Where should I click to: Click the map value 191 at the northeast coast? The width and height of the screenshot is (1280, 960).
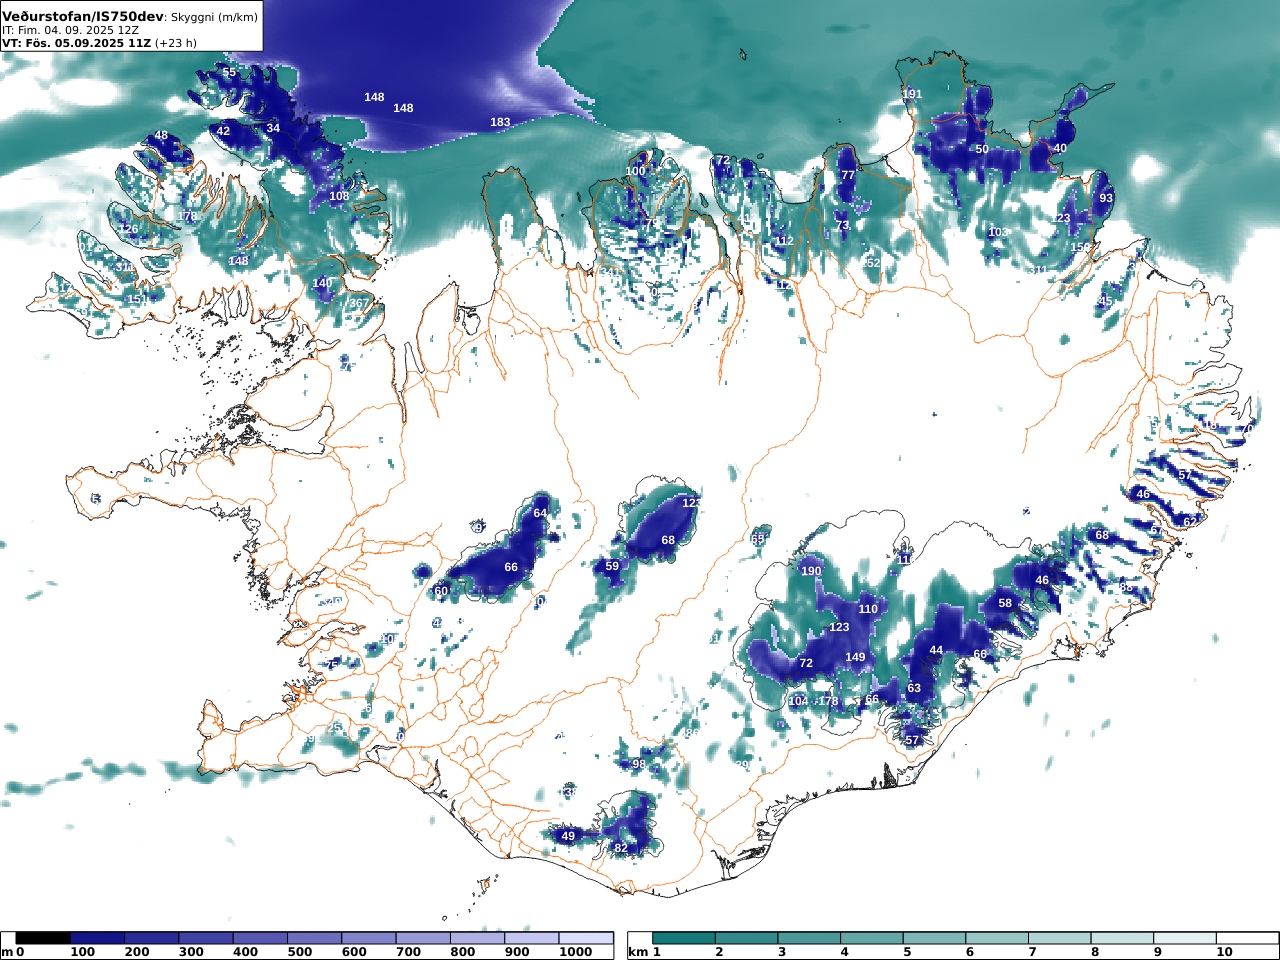pyautogui.click(x=912, y=94)
